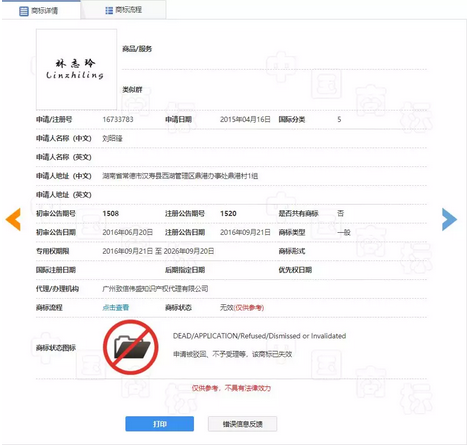
Task: Click the 商品/服务 label
Action: [137, 49]
